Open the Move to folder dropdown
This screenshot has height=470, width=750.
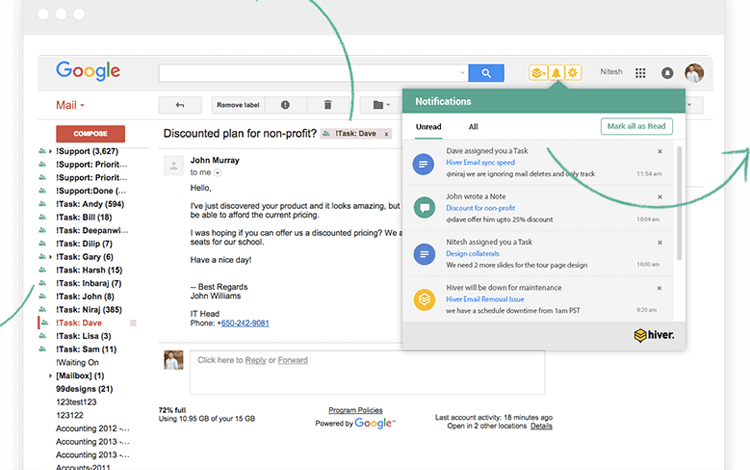[x=381, y=105]
